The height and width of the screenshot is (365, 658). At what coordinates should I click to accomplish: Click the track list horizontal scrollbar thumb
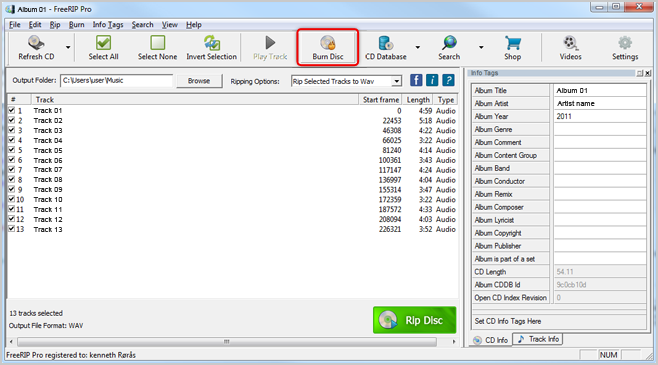pos(227,342)
